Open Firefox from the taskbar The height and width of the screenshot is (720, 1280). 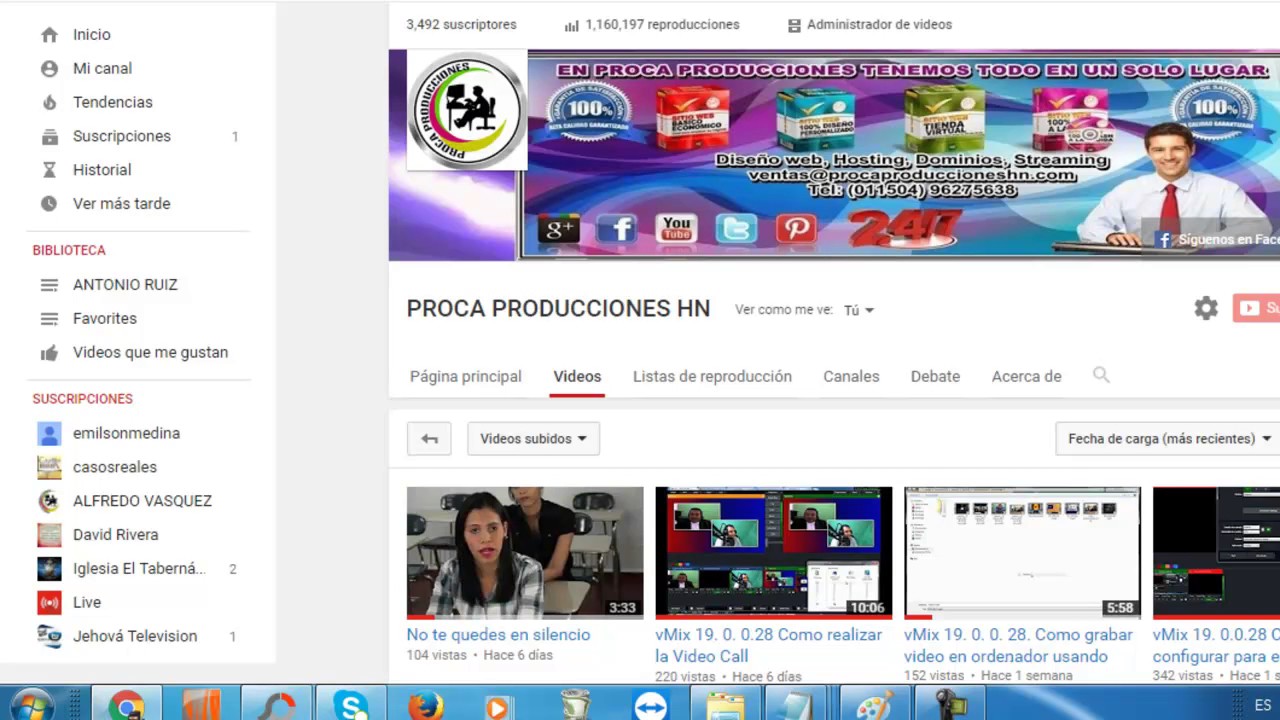point(426,704)
